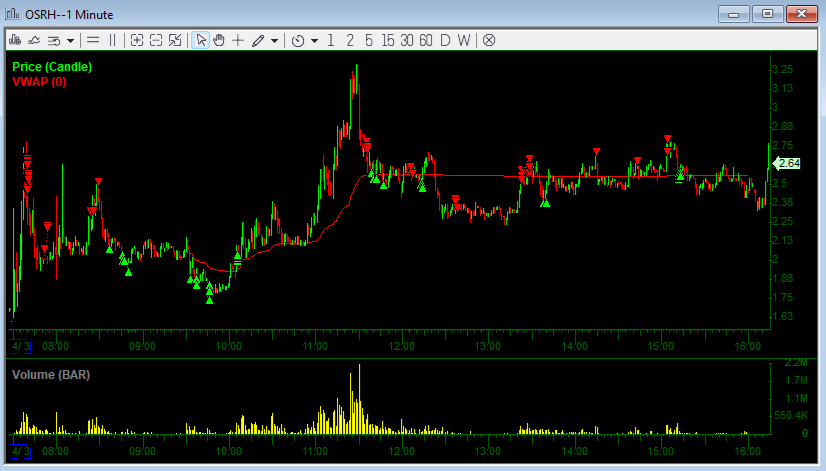This screenshot has height=471, width=826.
Task: Select the horizontal line tool
Action: (x=93, y=40)
